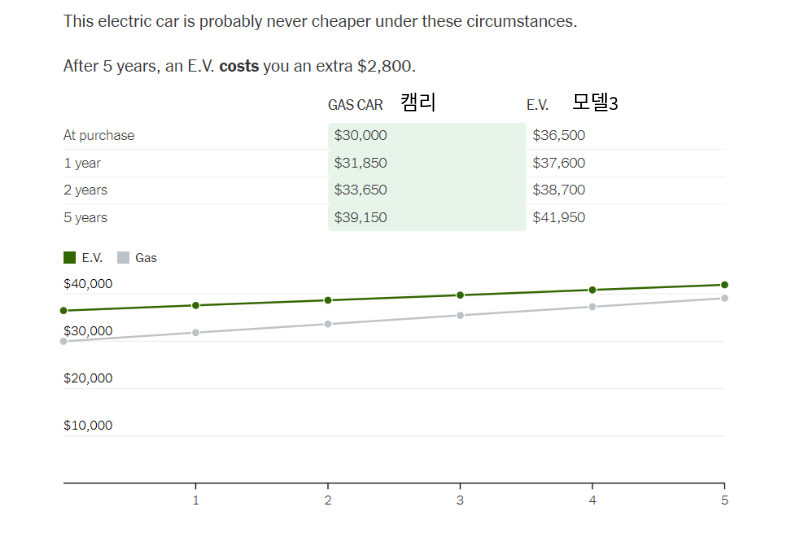Viewport: 800px width, 533px height.
Task: Click the E.V. data point at year 1
Action: click(x=195, y=305)
